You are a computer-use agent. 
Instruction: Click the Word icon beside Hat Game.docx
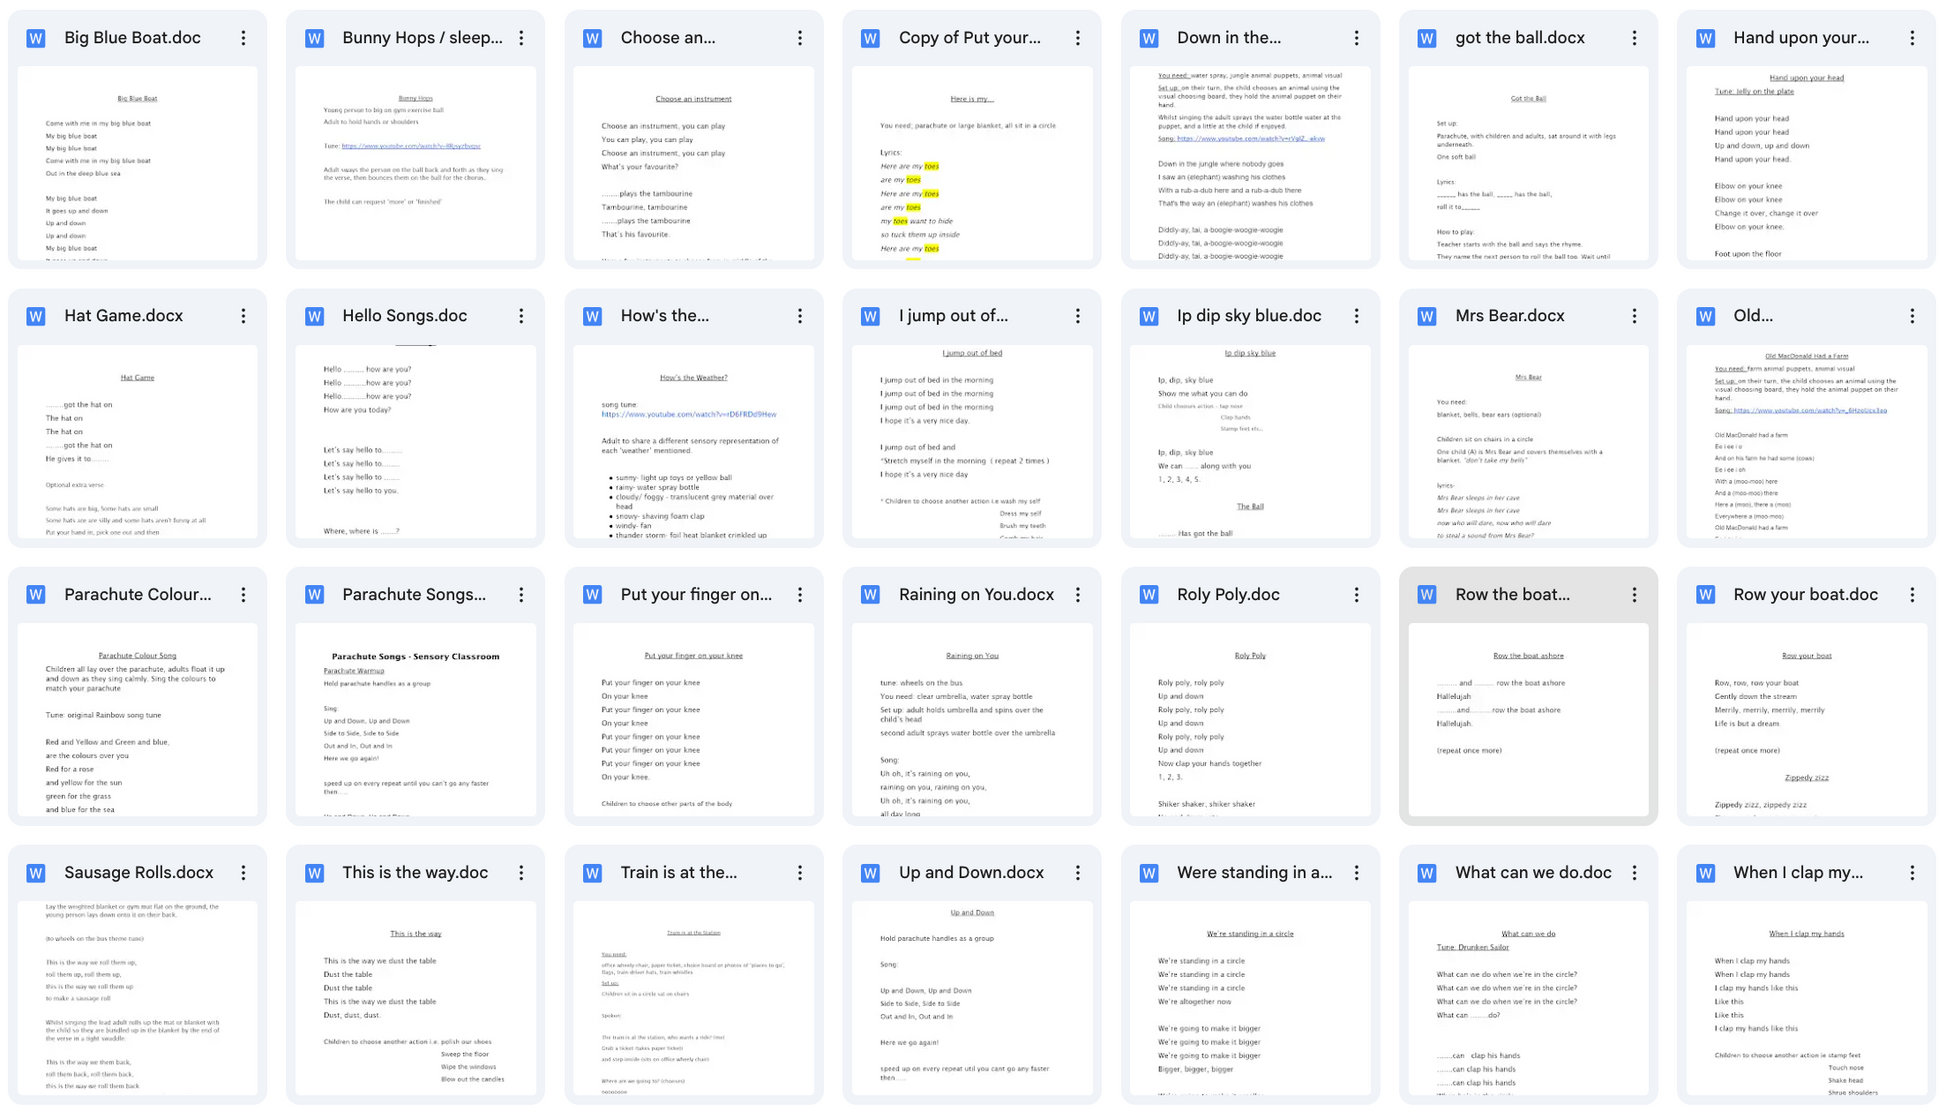36,317
